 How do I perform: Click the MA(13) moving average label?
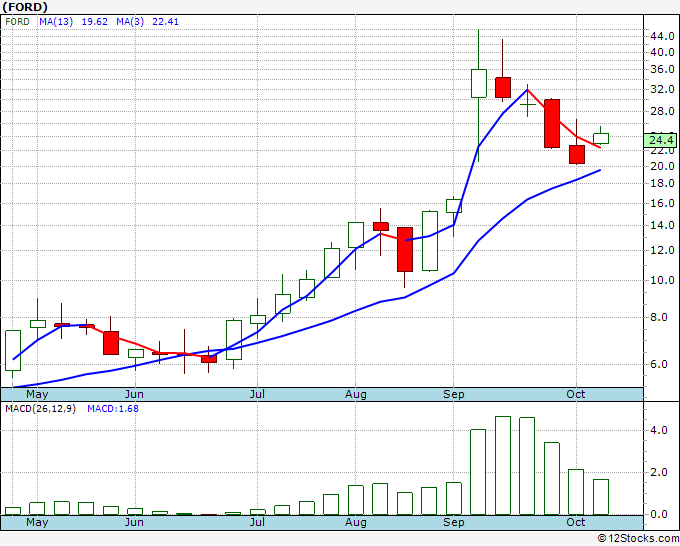tap(55, 22)
